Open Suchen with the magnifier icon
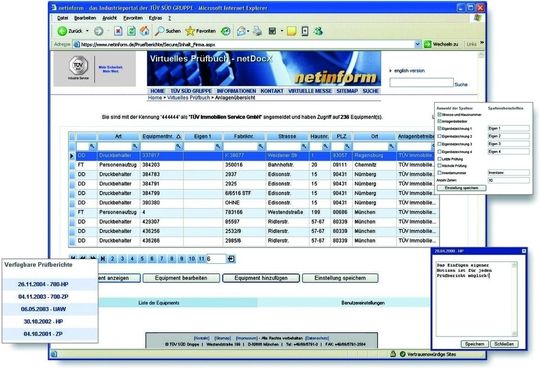540x370 pixels. click(159, 31)
